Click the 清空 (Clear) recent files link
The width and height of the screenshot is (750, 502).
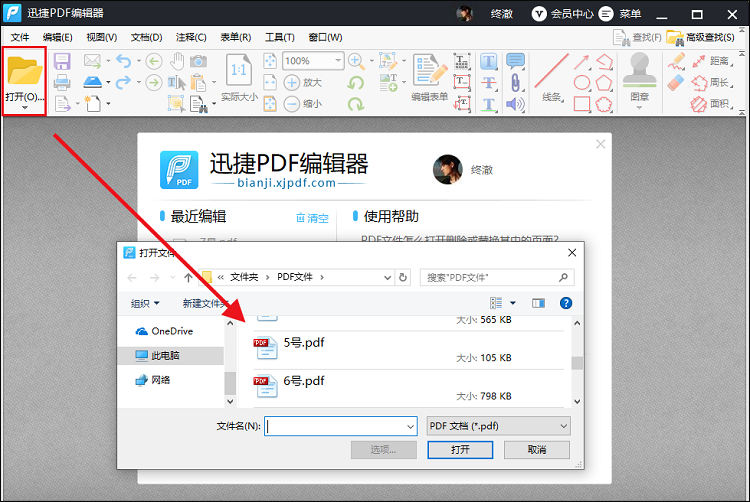coord(312,218)
